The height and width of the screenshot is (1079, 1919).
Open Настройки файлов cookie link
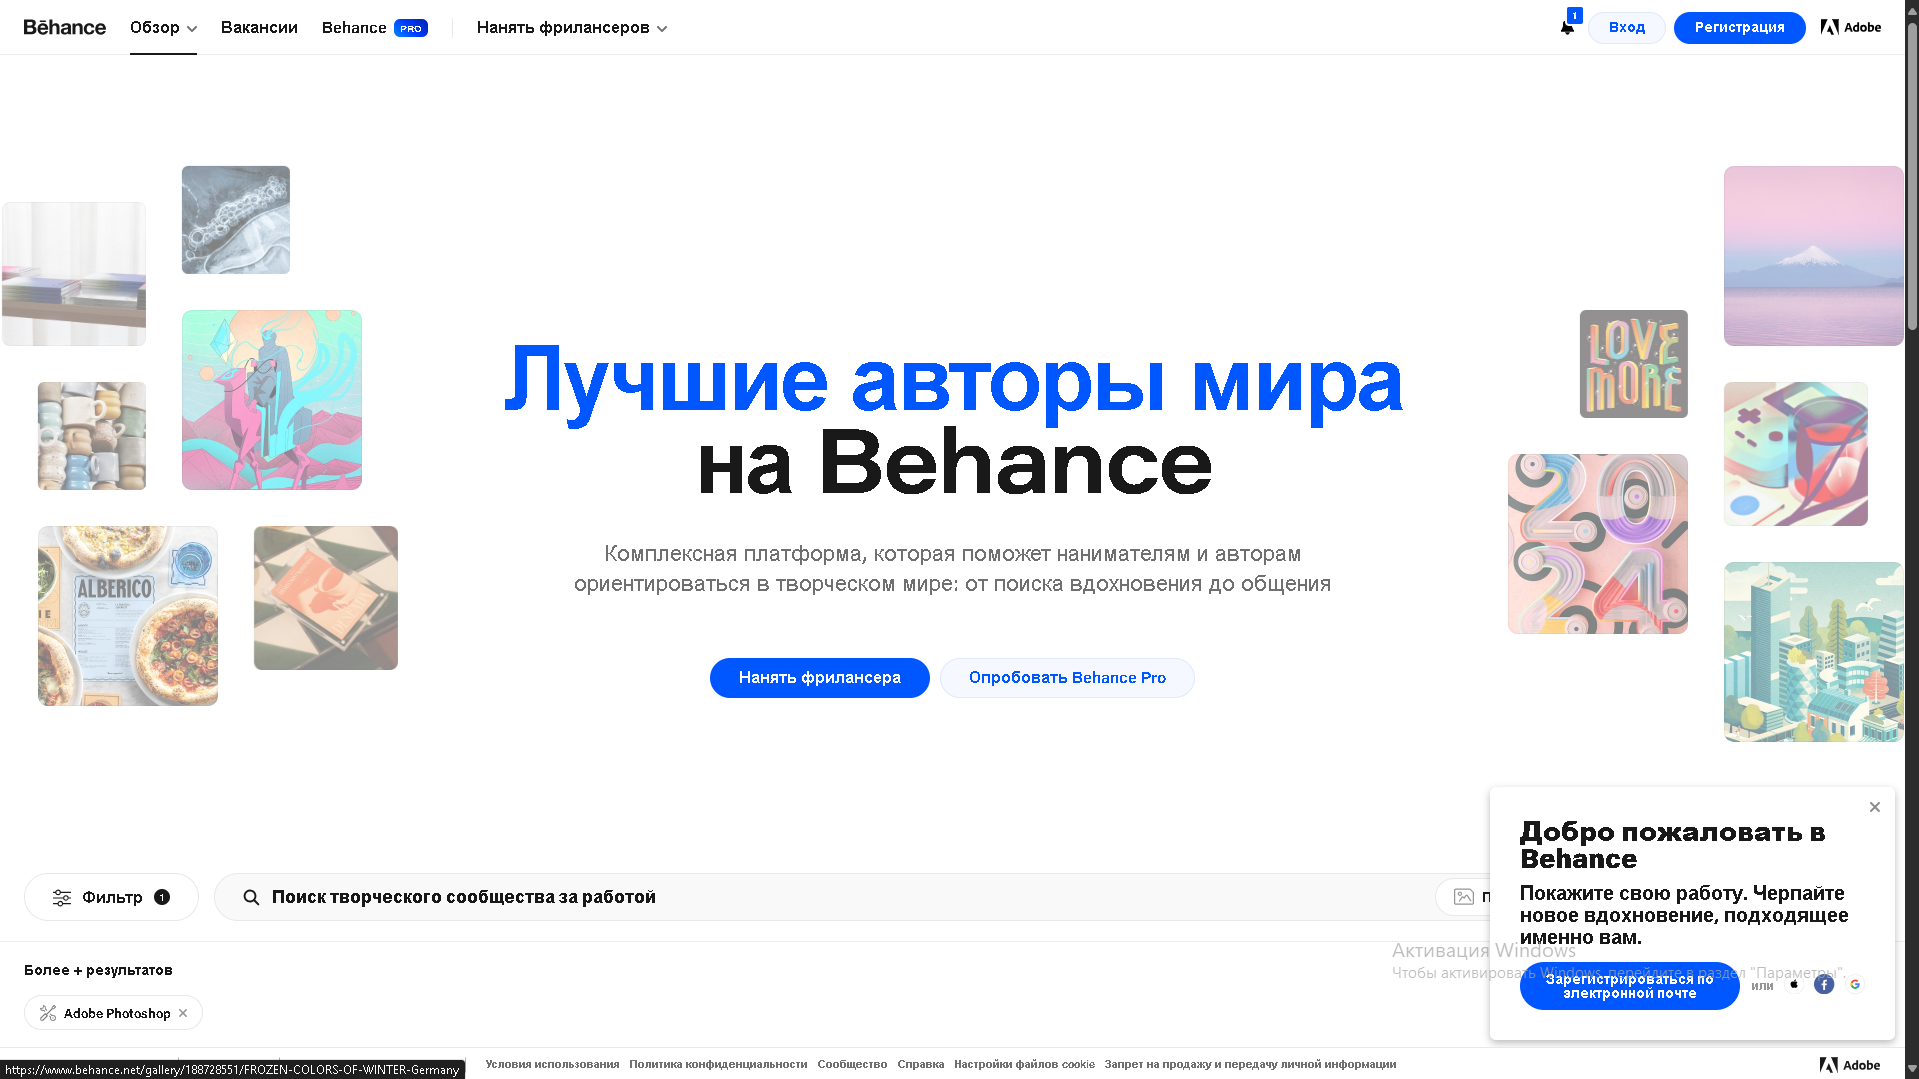1024,1064
